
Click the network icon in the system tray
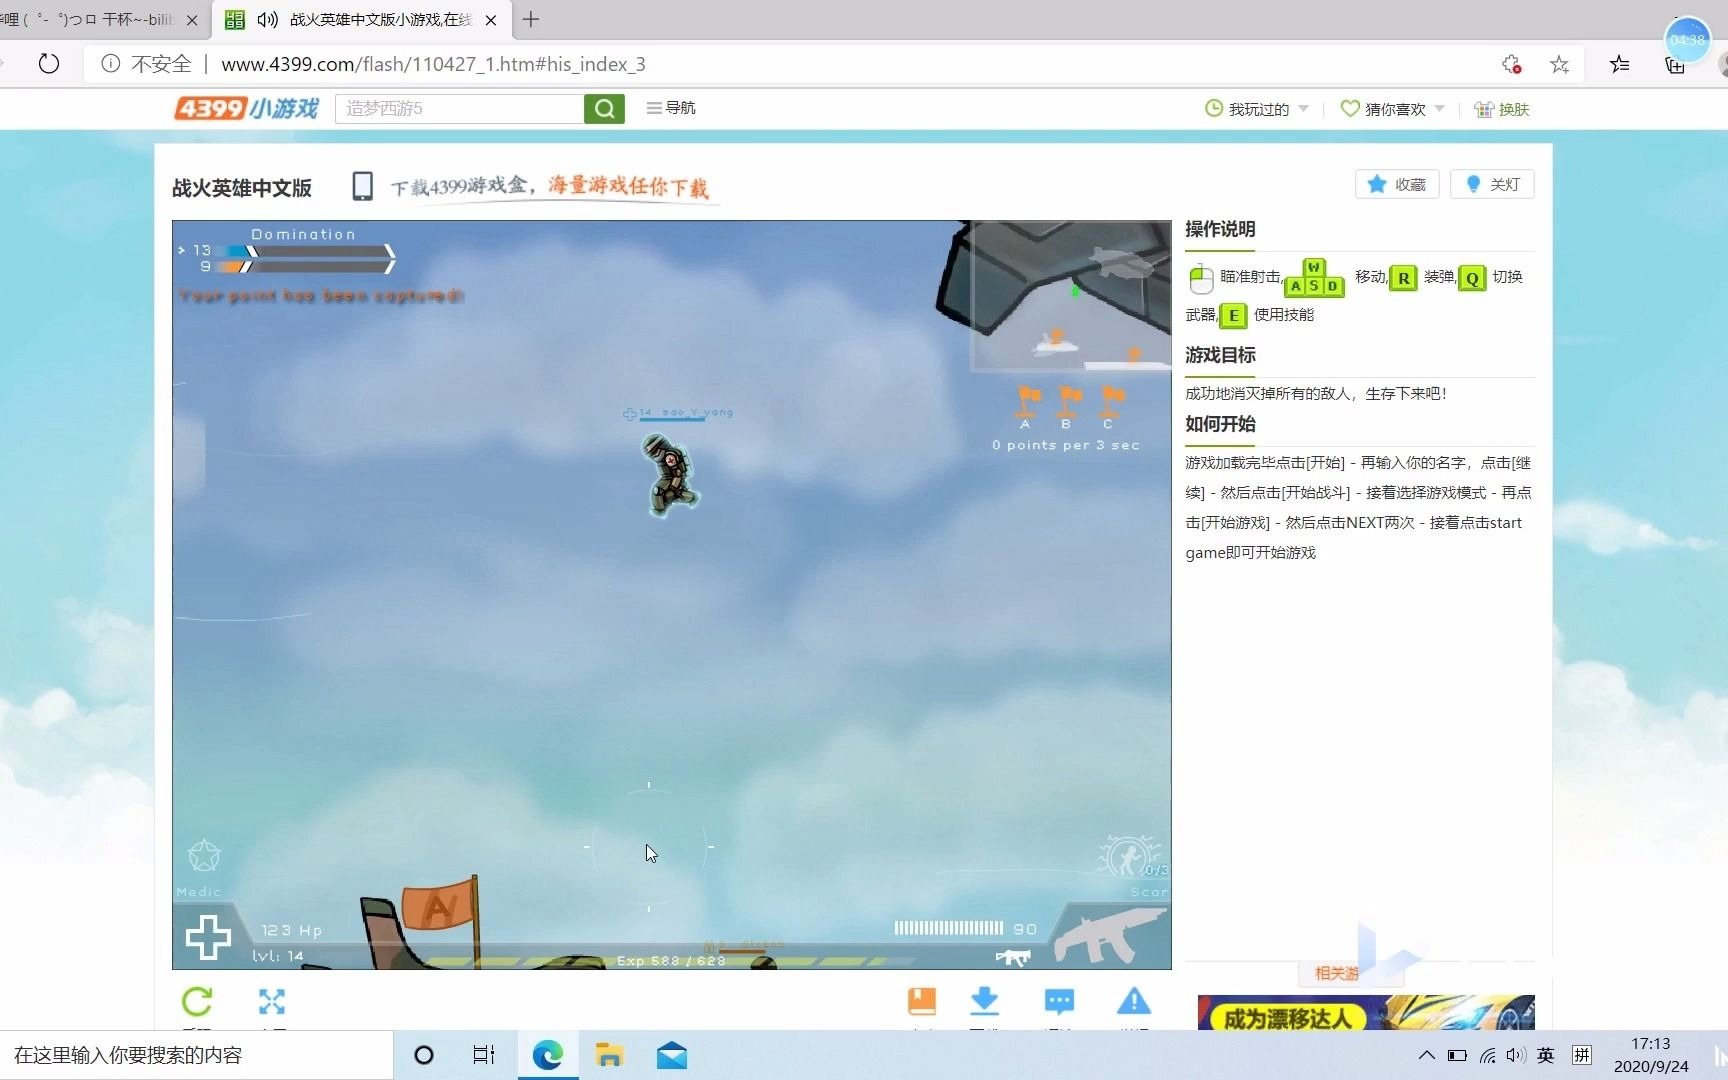(1488, 1055)
